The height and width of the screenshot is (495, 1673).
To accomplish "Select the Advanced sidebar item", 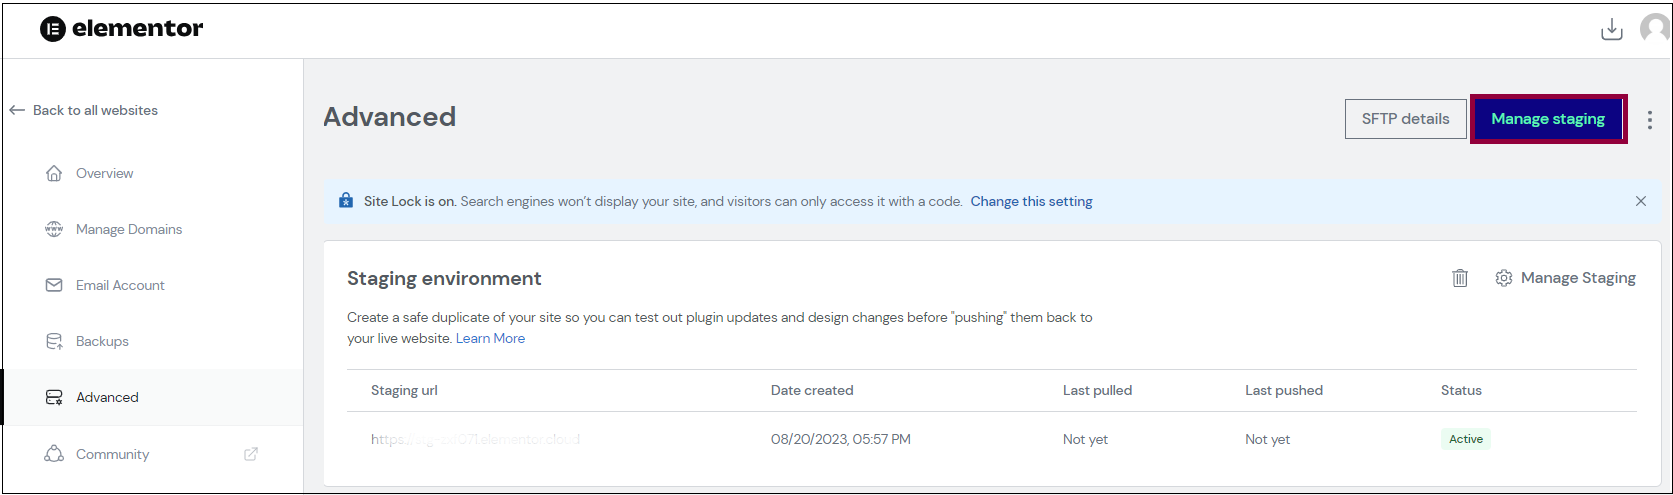I will pyautogui.click(x=107, y=397).
